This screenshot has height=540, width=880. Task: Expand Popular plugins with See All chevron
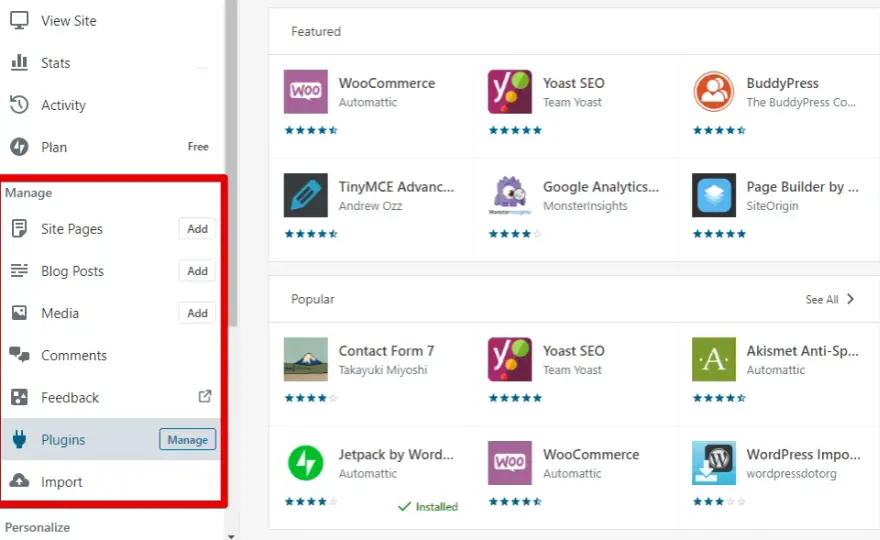[851, 299]
